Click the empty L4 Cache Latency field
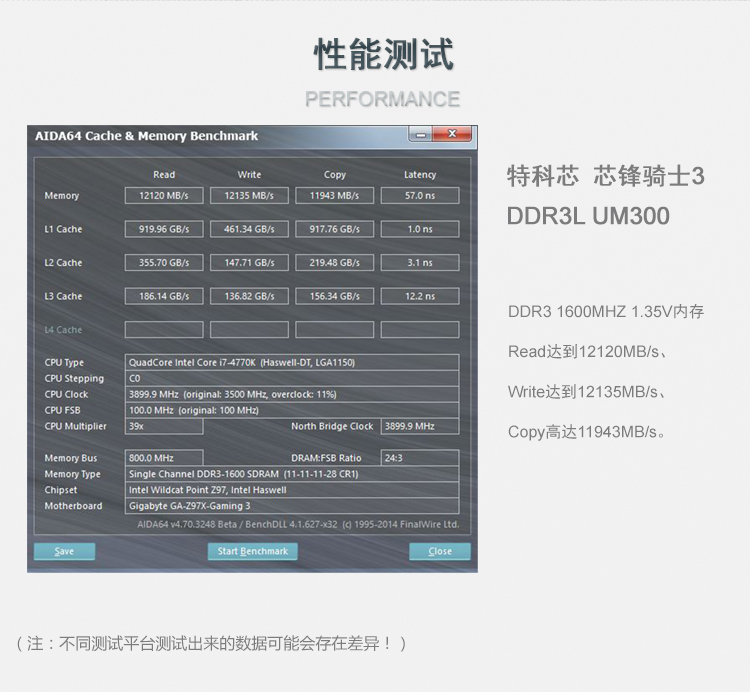 [x=420, y=330]
